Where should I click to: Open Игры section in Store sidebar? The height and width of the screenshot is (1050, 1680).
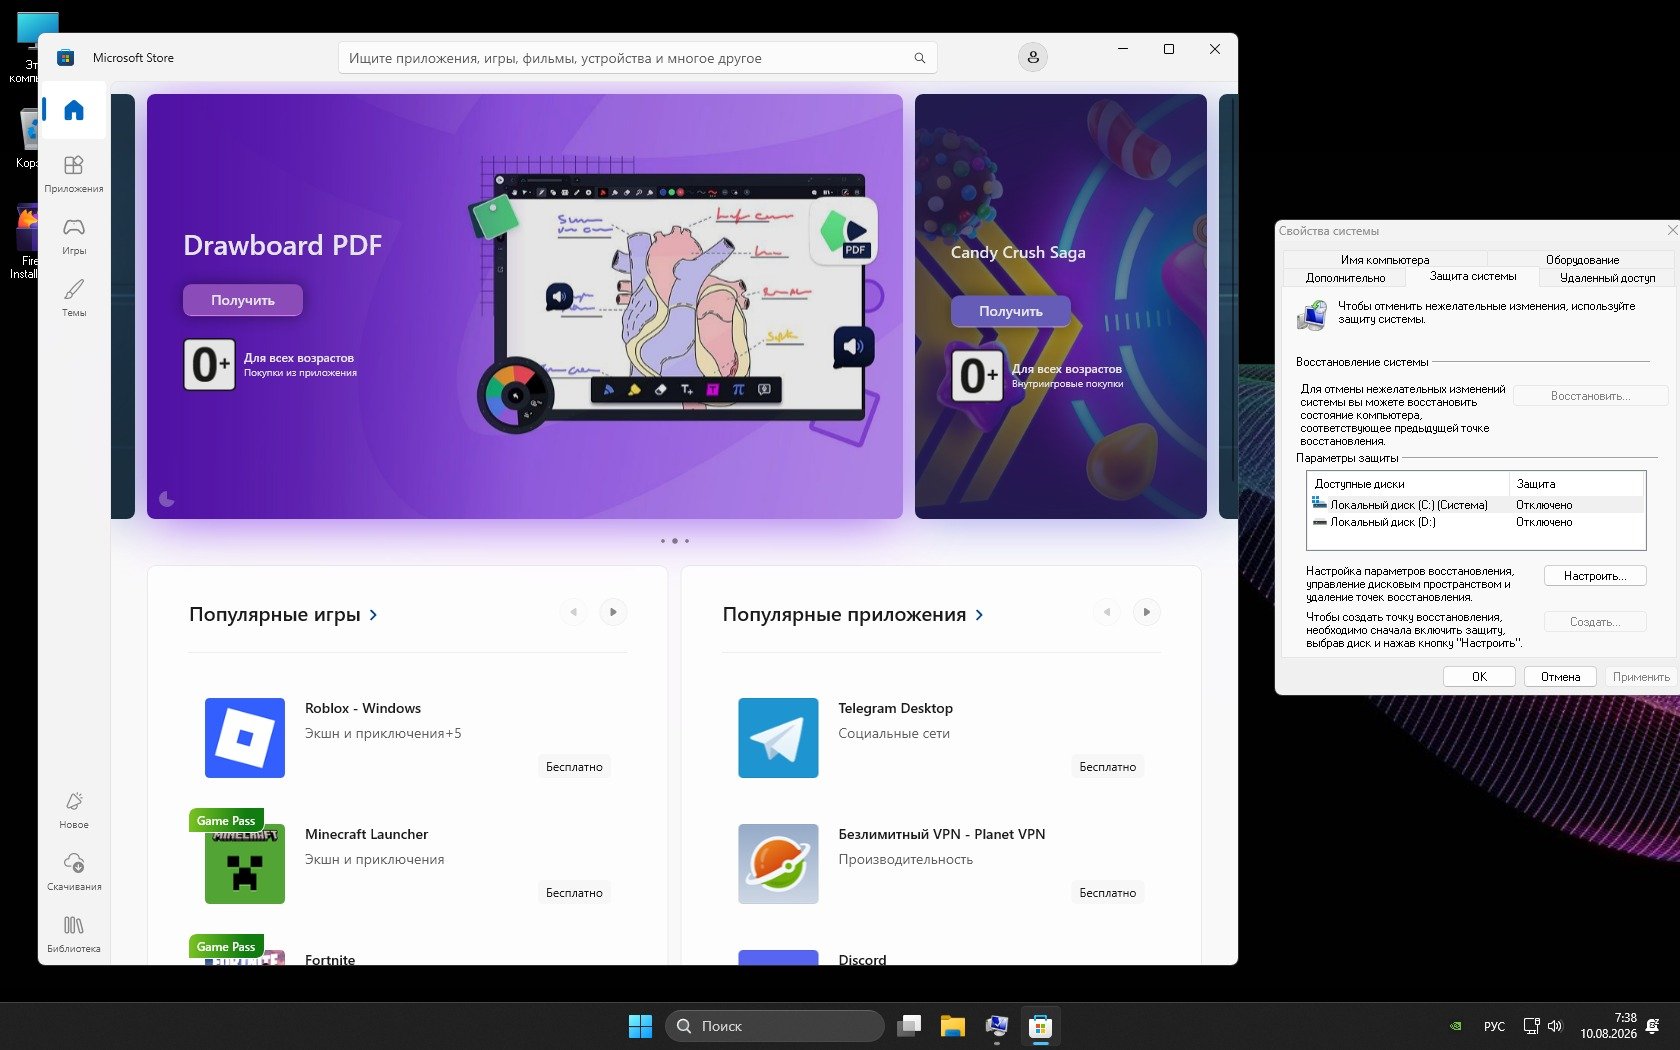(74, 235)
